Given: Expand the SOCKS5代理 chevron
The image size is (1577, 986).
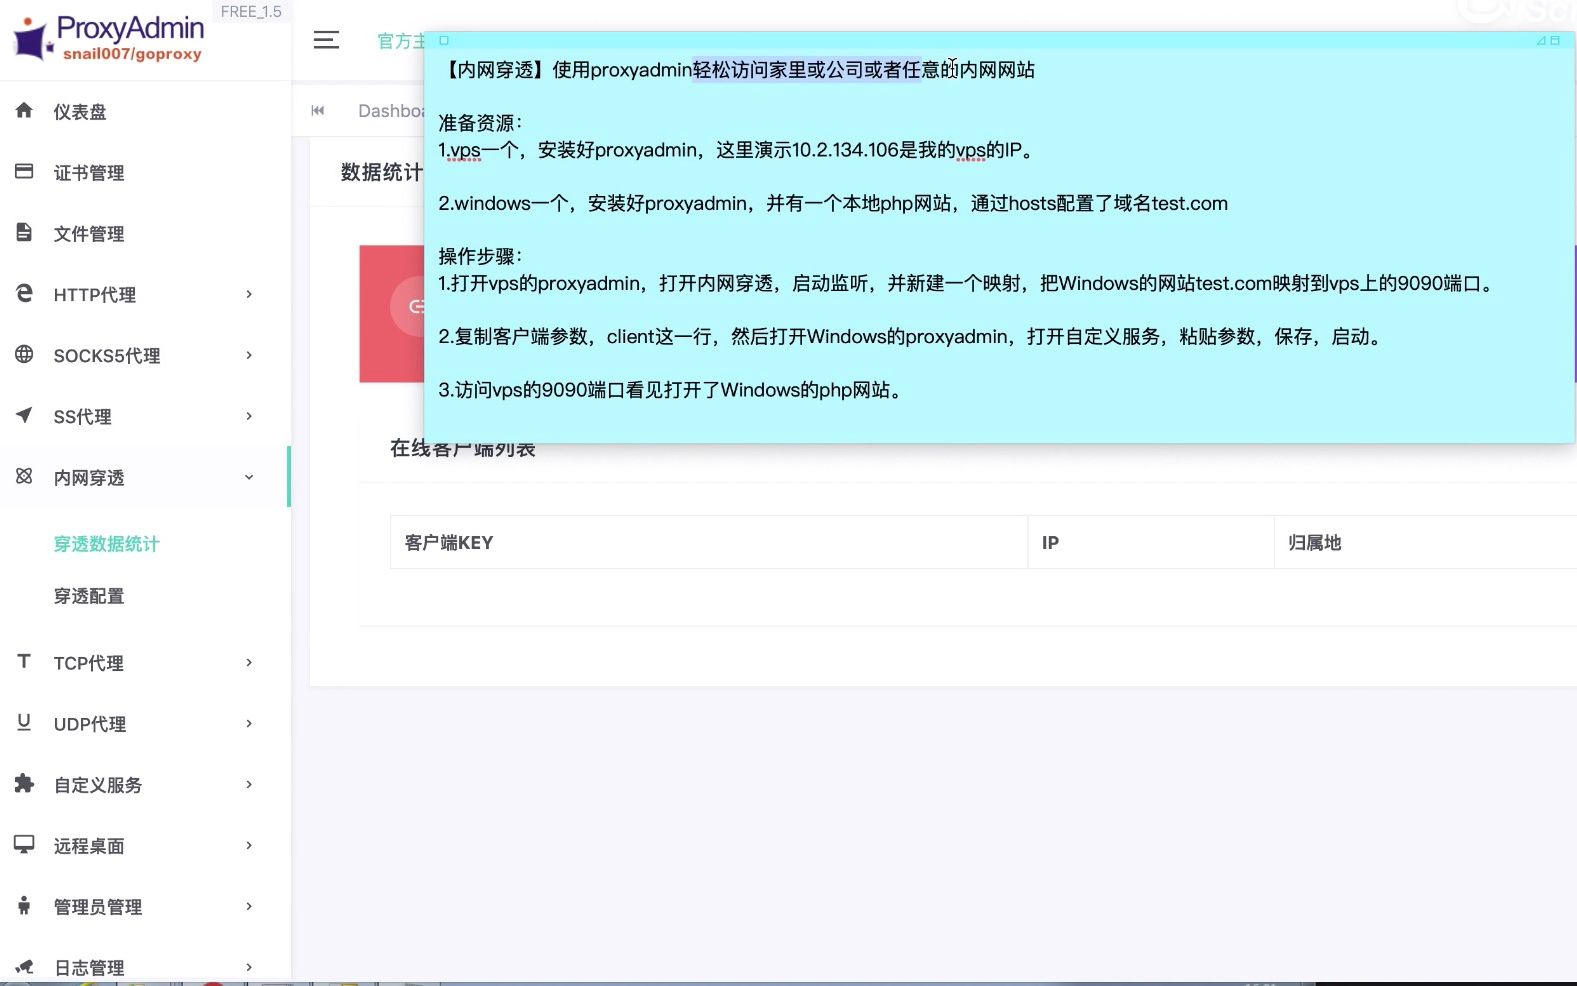Looking at the screenshot, I should point(249,355).
